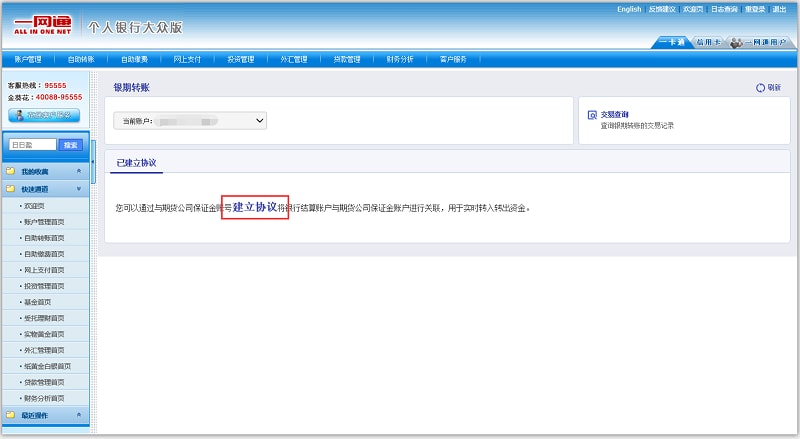Click the 一网通 logo
This screenshot has width=800, height=439.
42,27
